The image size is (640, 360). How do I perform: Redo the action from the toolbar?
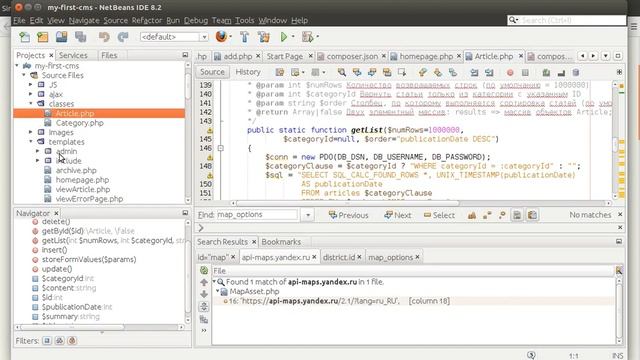pyautogui.click(x=123, y=37)
